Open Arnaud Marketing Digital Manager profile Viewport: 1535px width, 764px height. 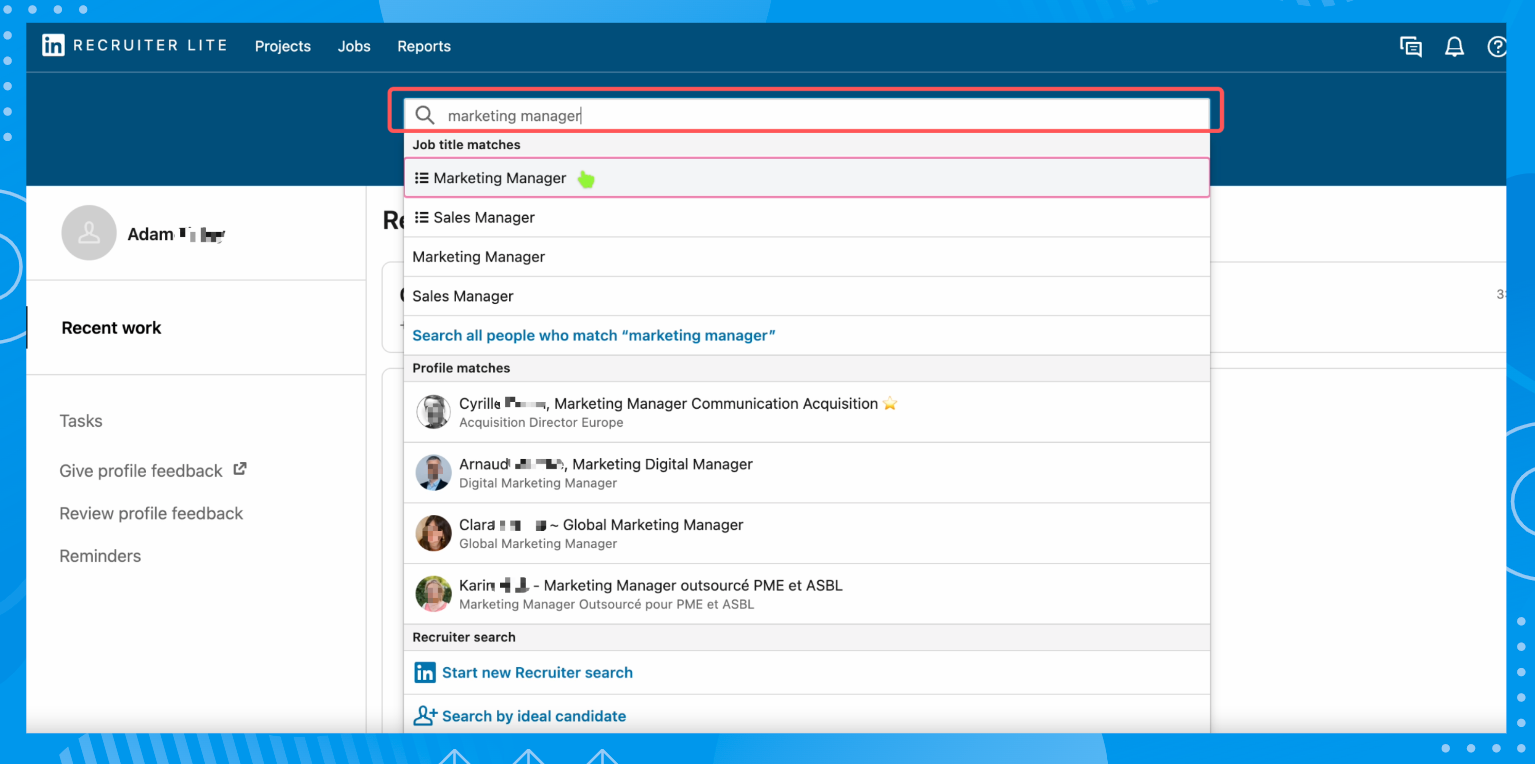tap(807, 473)
